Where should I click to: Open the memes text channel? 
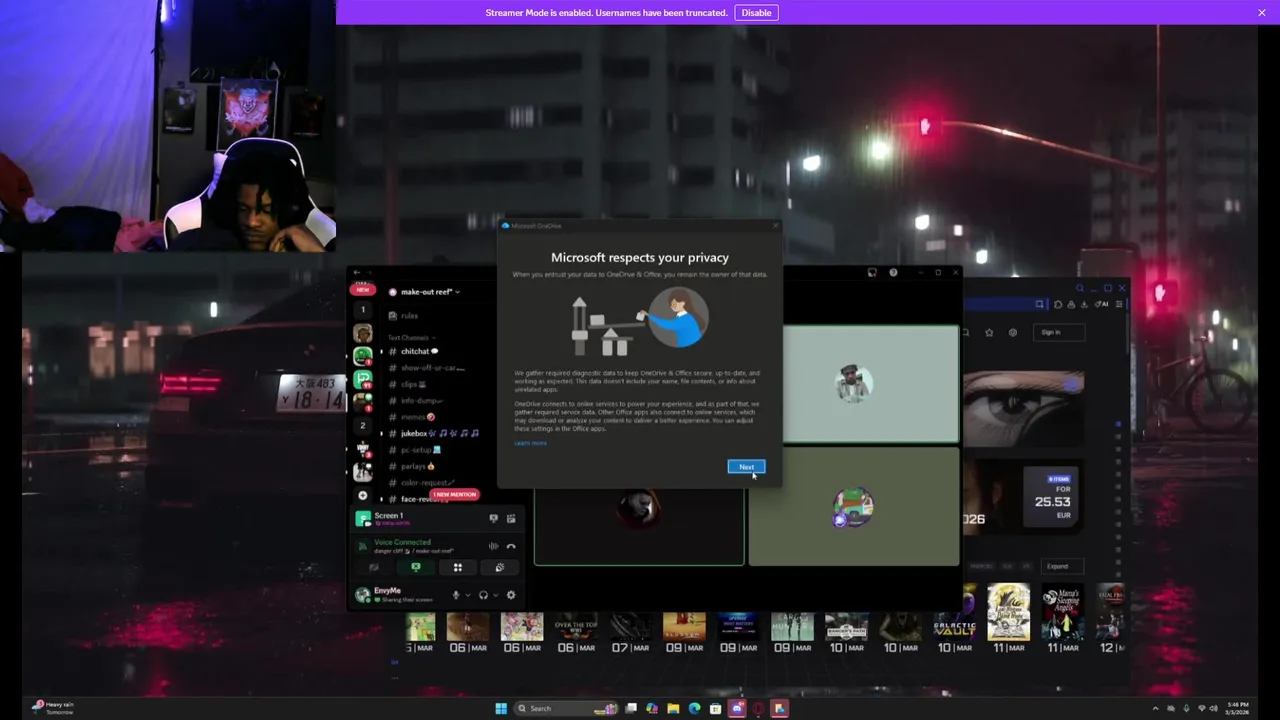[413, 417]
